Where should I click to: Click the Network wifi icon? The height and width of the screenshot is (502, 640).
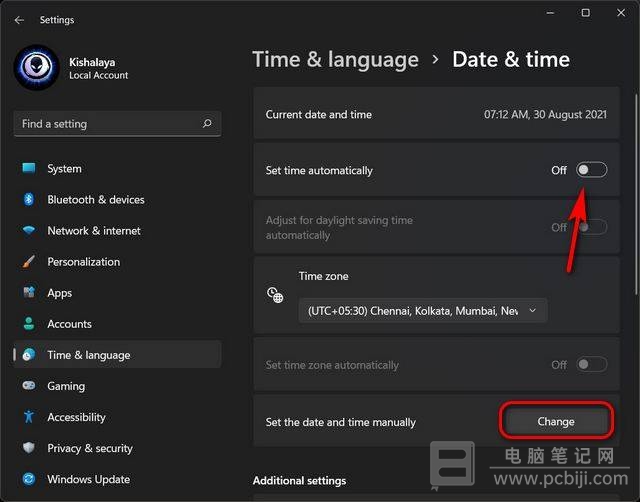[x=29, y=230]
